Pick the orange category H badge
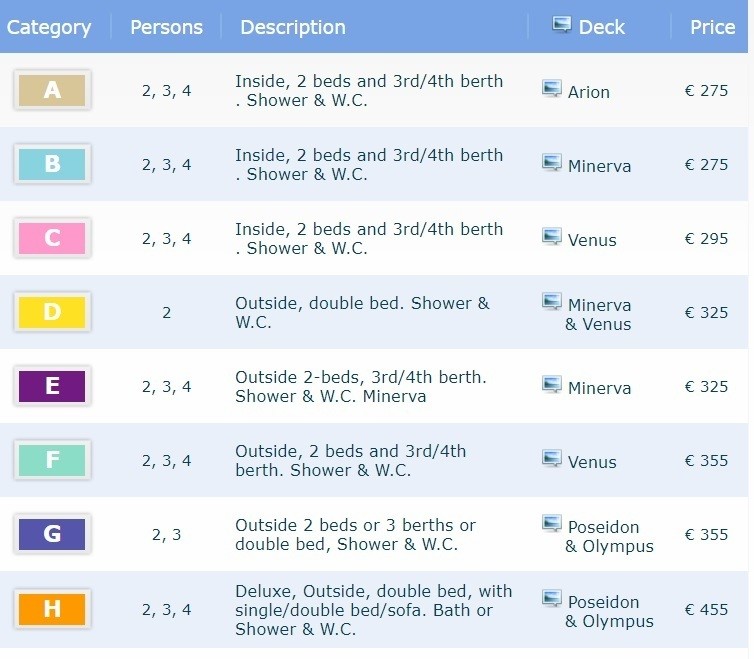Screen dimensions: 754x659 coord(52,609)
